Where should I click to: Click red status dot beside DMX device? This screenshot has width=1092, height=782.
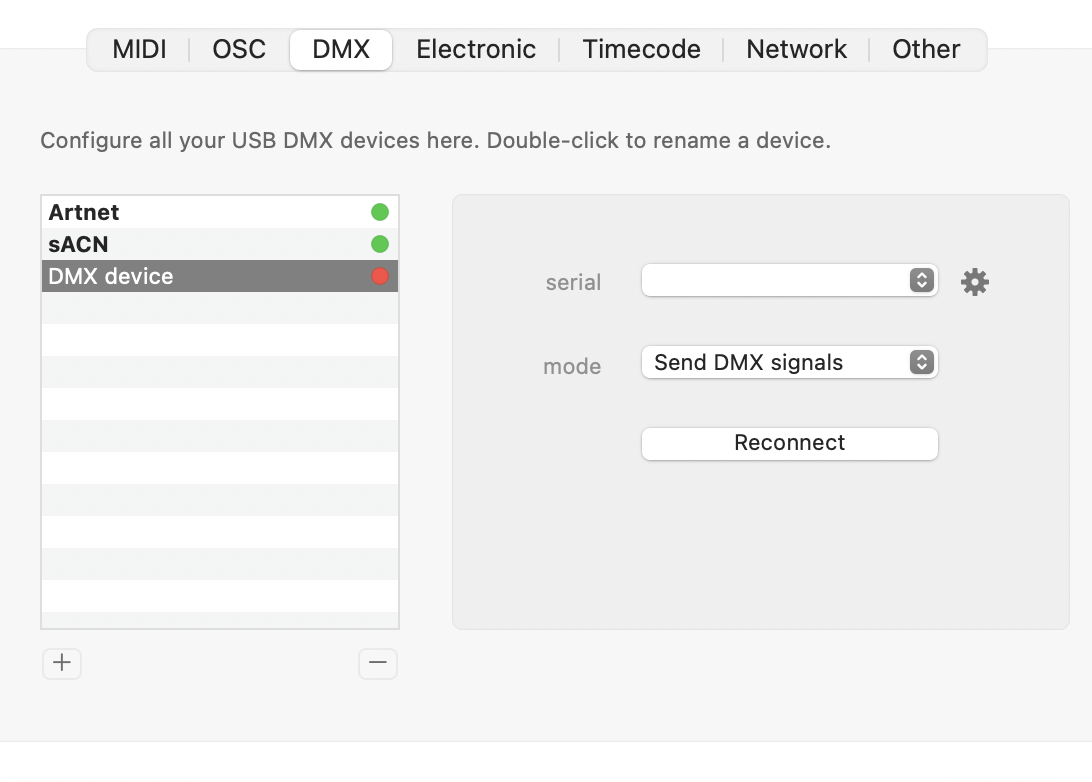[x=380, y=276]
